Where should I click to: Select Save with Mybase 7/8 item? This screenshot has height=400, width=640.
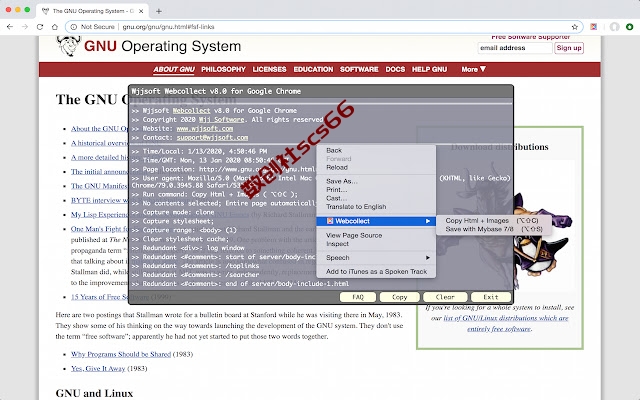493,229
